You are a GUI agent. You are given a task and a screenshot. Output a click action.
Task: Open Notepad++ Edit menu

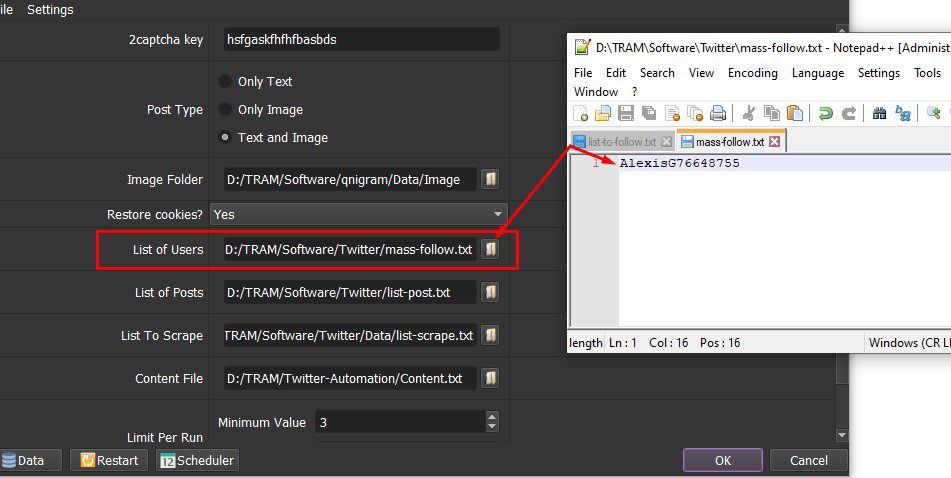(x=616, y=73)
